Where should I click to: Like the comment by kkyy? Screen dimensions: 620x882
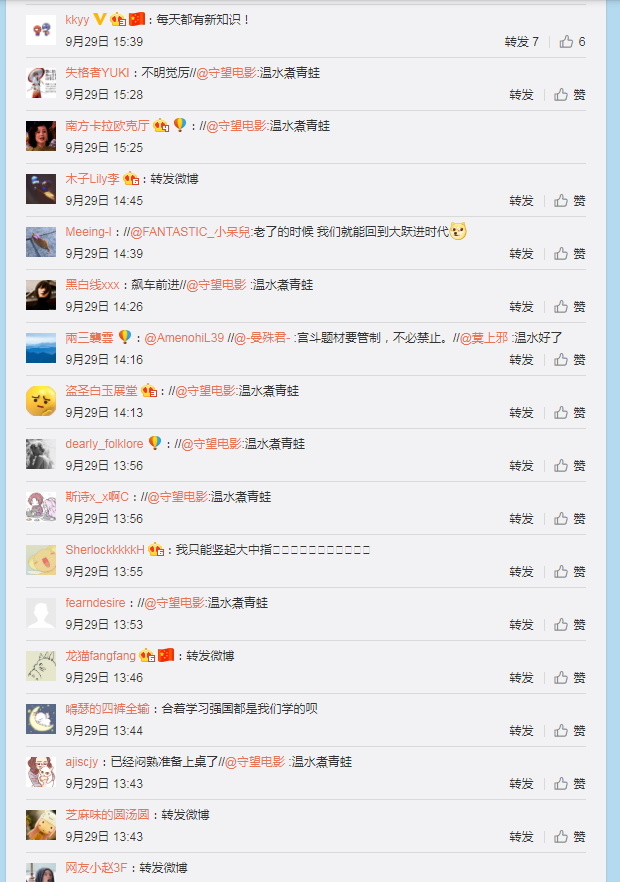[572, 42]
